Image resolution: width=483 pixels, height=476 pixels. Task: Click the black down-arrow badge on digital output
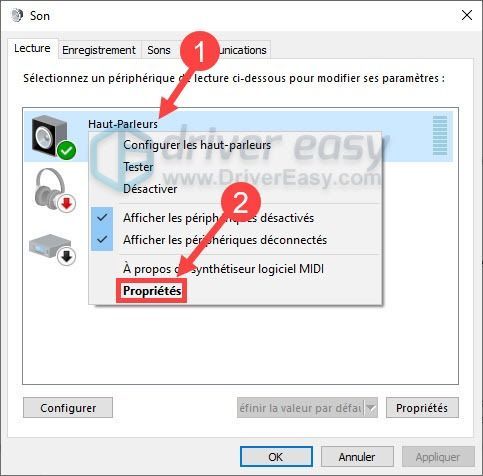tap(67, 256)
